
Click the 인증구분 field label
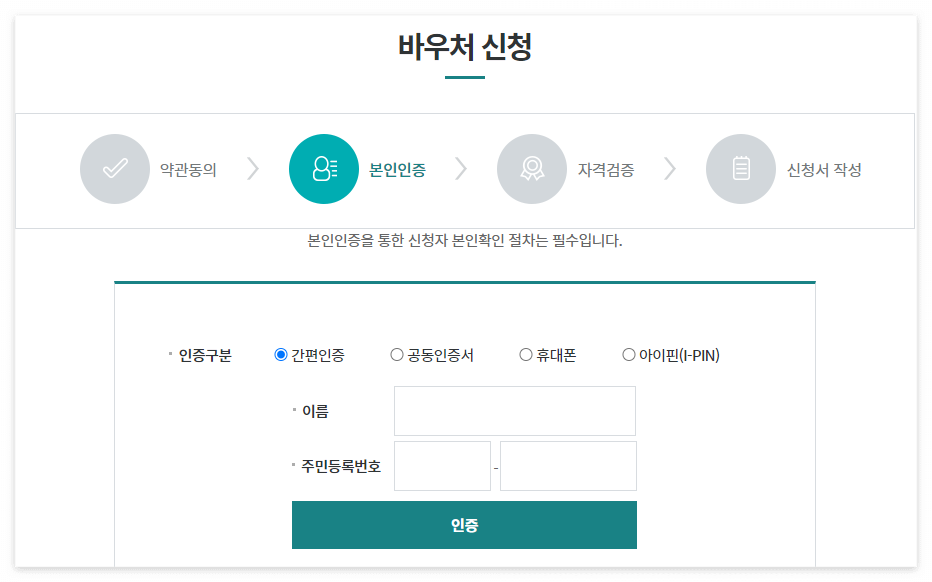pos(205,356)
